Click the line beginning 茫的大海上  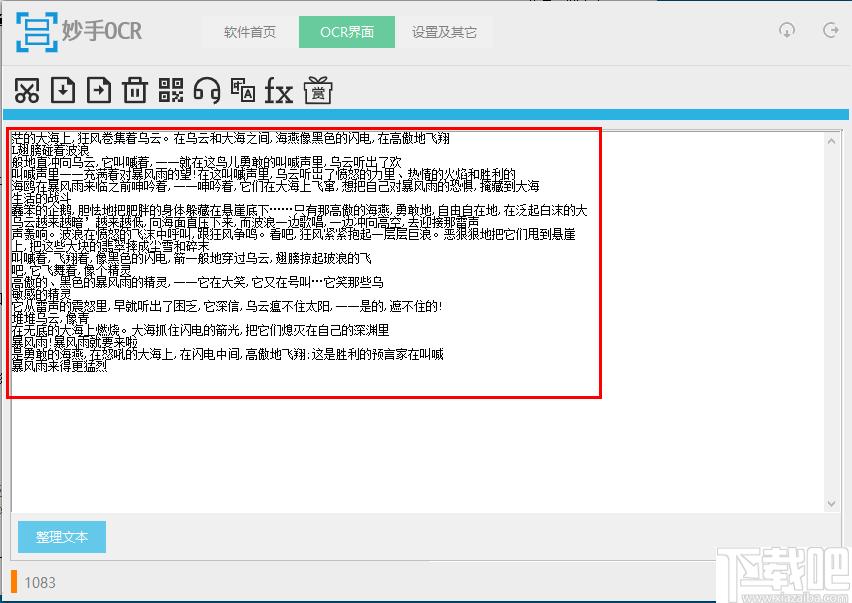230,139
